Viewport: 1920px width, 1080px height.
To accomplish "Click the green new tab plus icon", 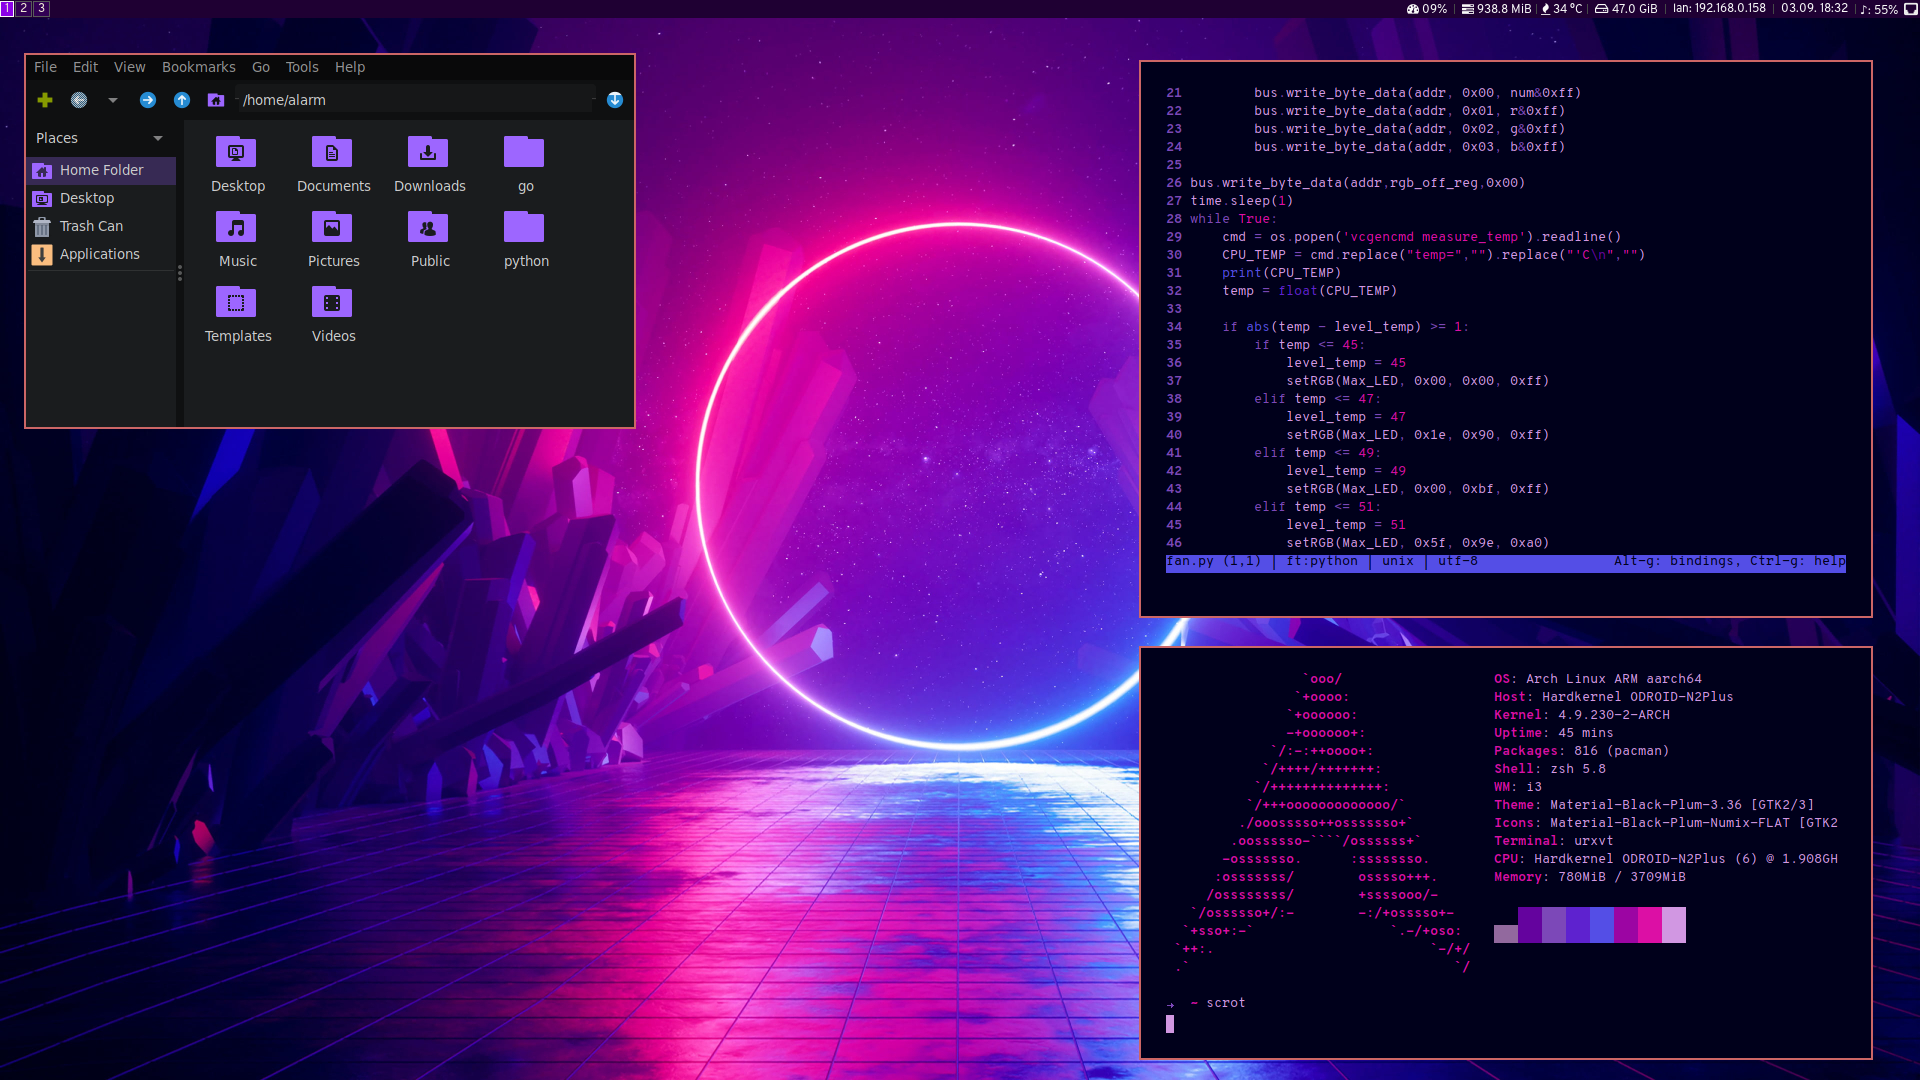I will coord(45,100).
